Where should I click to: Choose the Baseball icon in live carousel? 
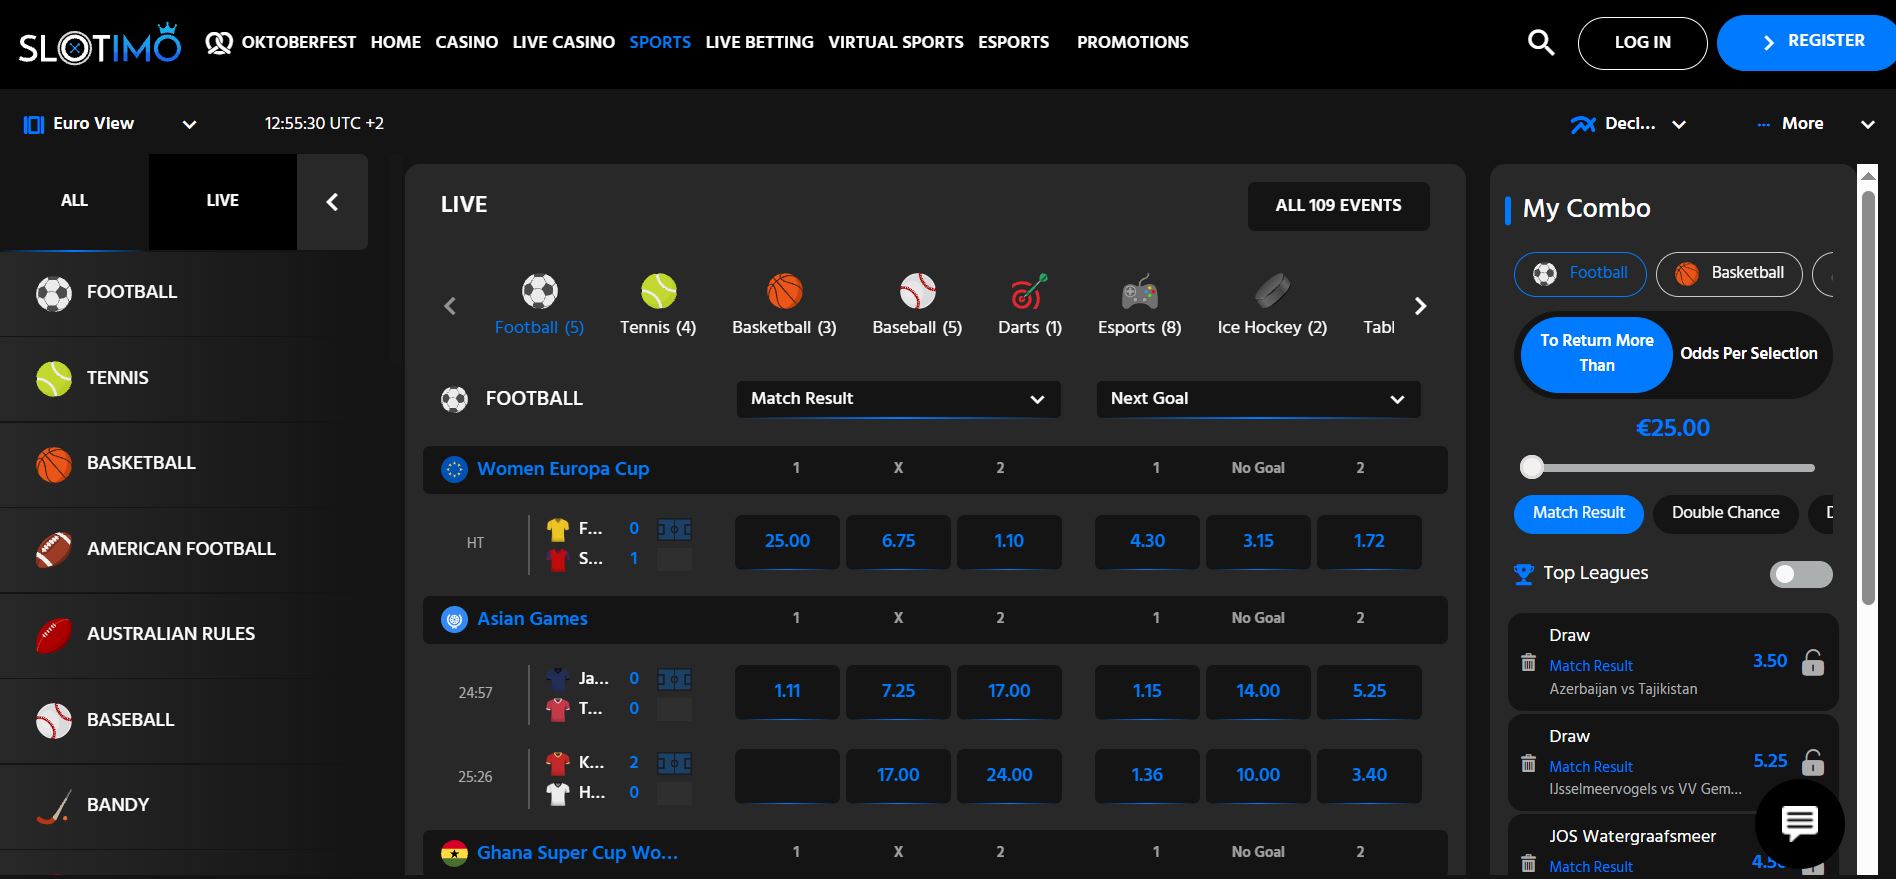click(x=917, y=291)
